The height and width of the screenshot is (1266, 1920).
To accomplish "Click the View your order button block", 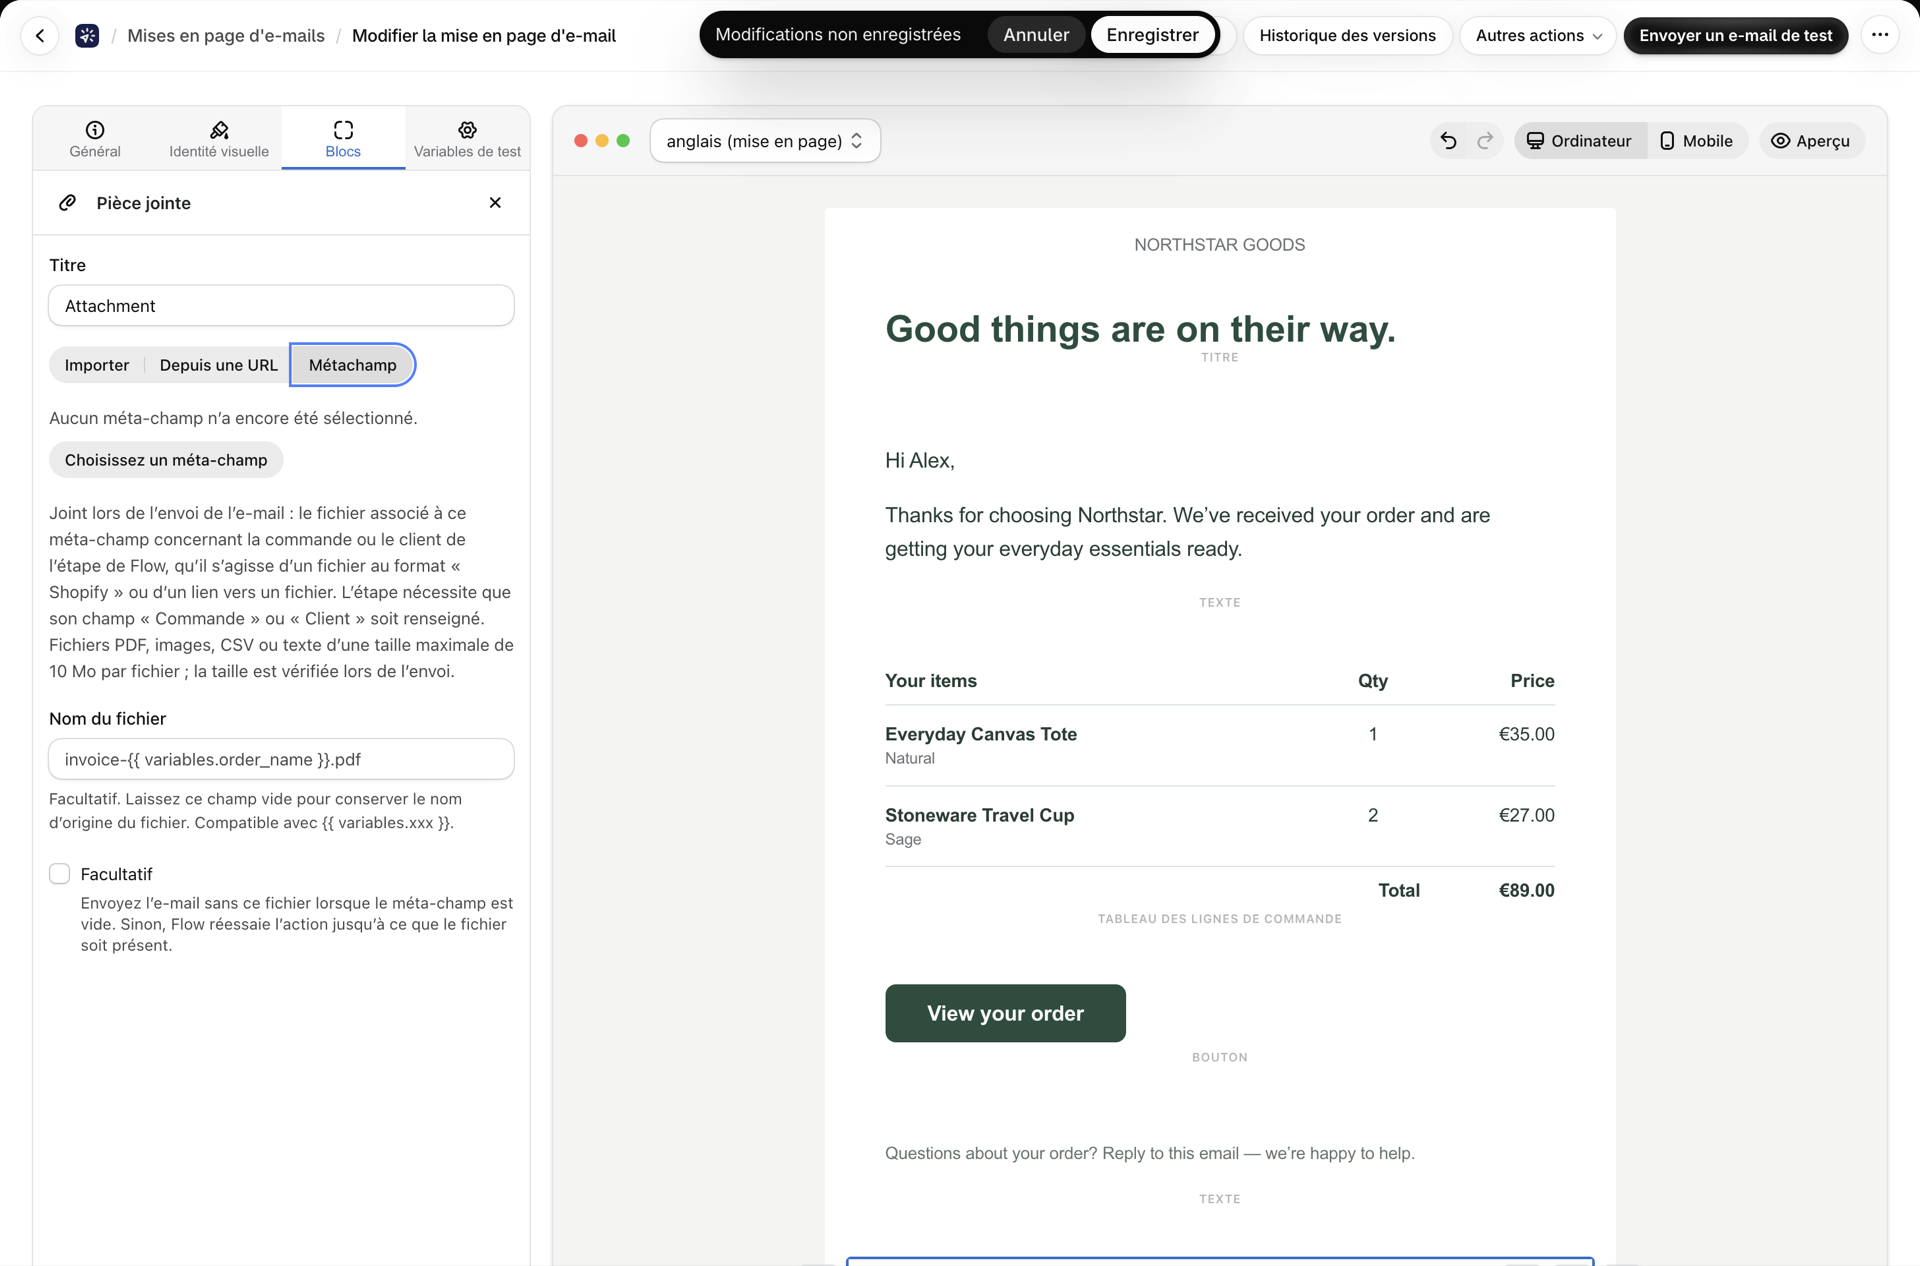I will (1005, 1013).
